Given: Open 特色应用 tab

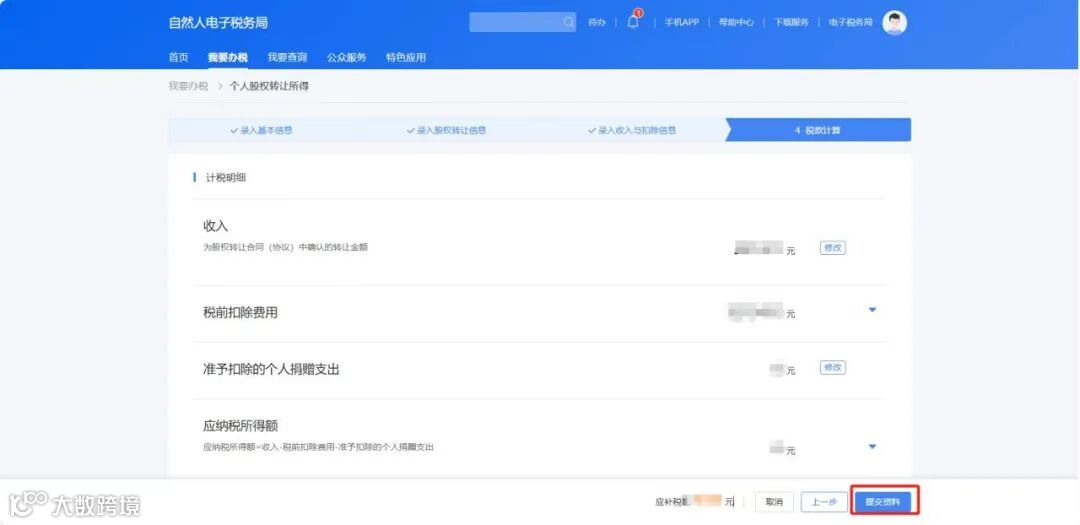Looking at the screenshot, I should (x=406, y=57).
